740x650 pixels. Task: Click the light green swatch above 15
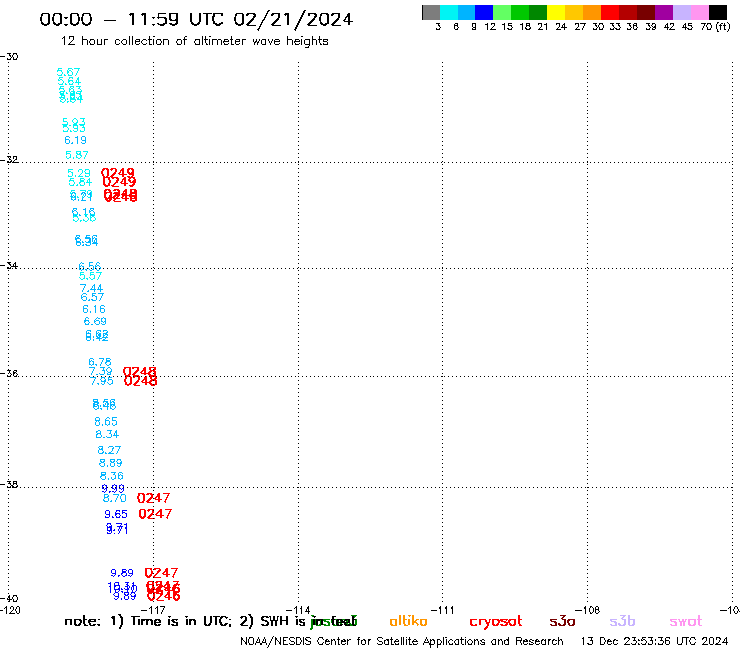(x=502, y=12)
